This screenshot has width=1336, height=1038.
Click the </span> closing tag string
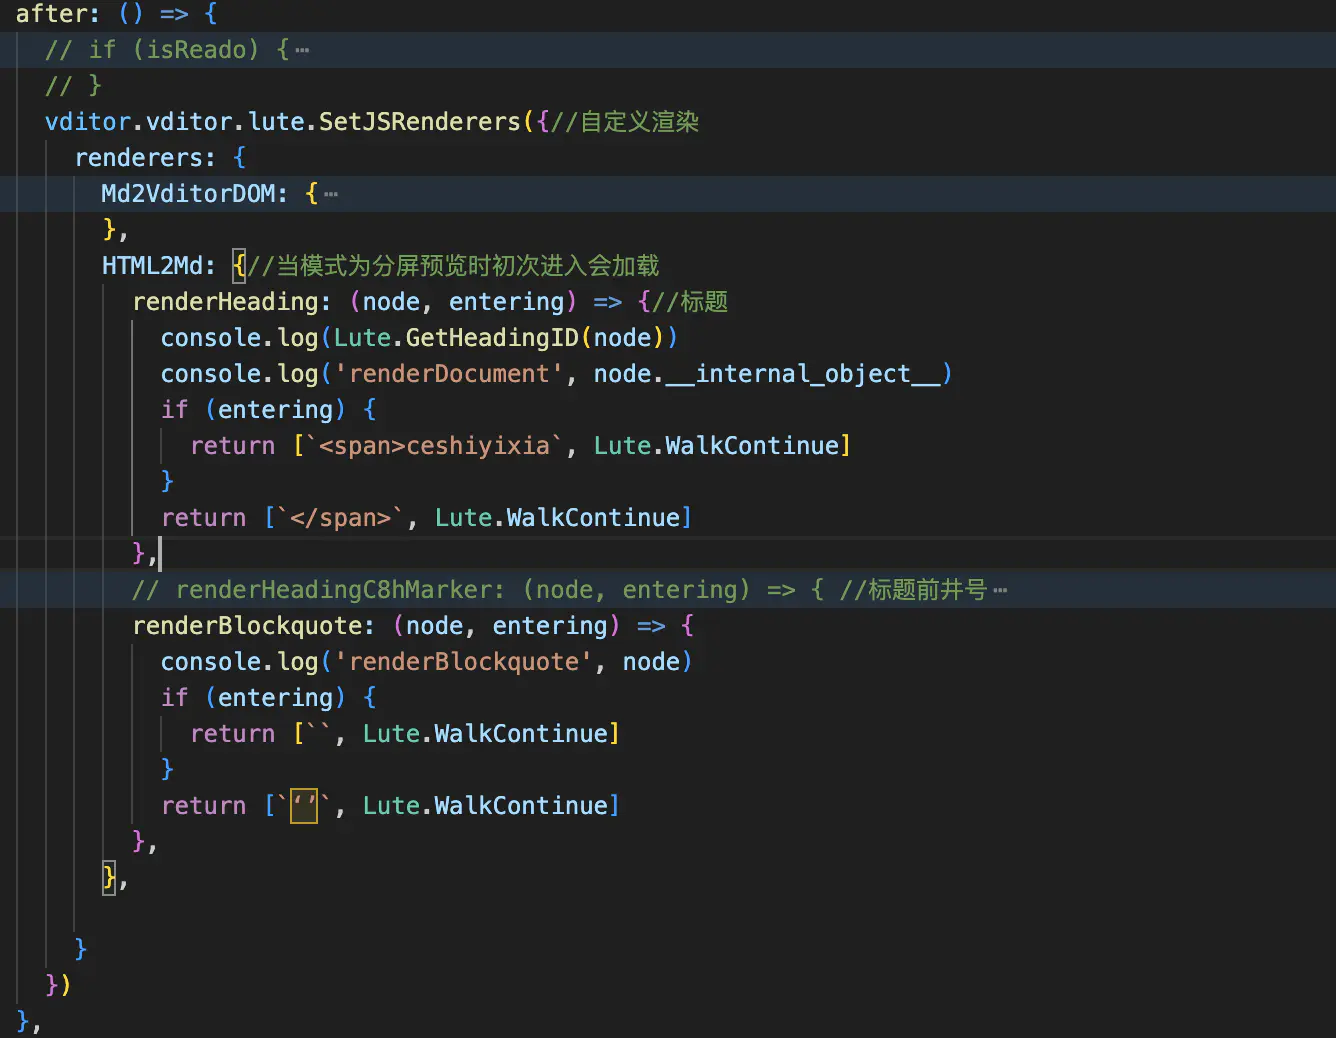click(340, 518)
